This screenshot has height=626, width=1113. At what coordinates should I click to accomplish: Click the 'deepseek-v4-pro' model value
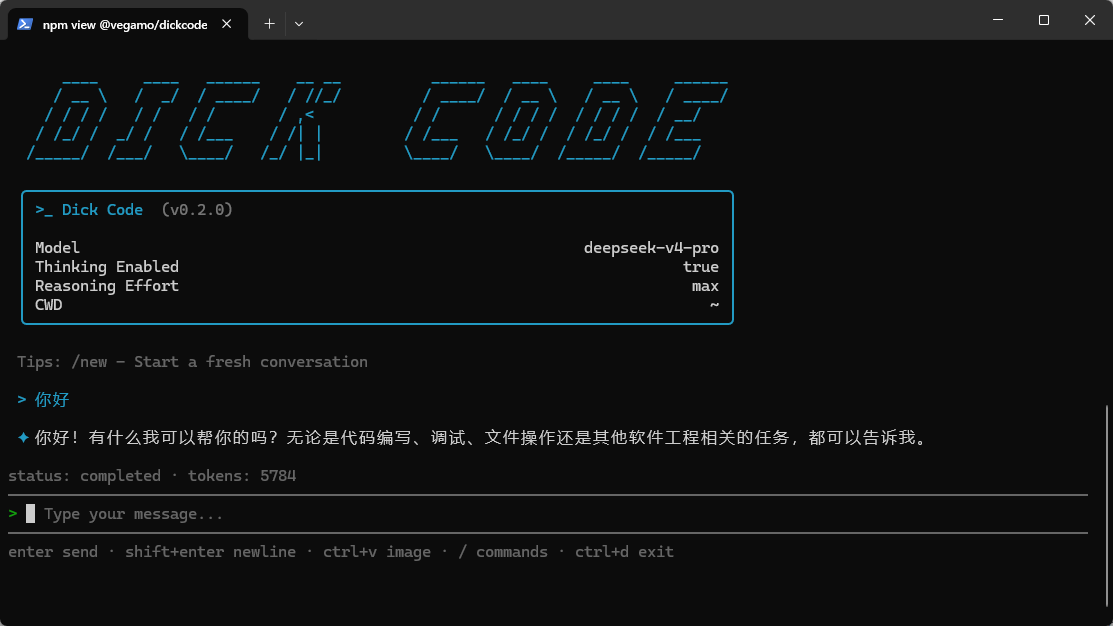click(651, 248)
